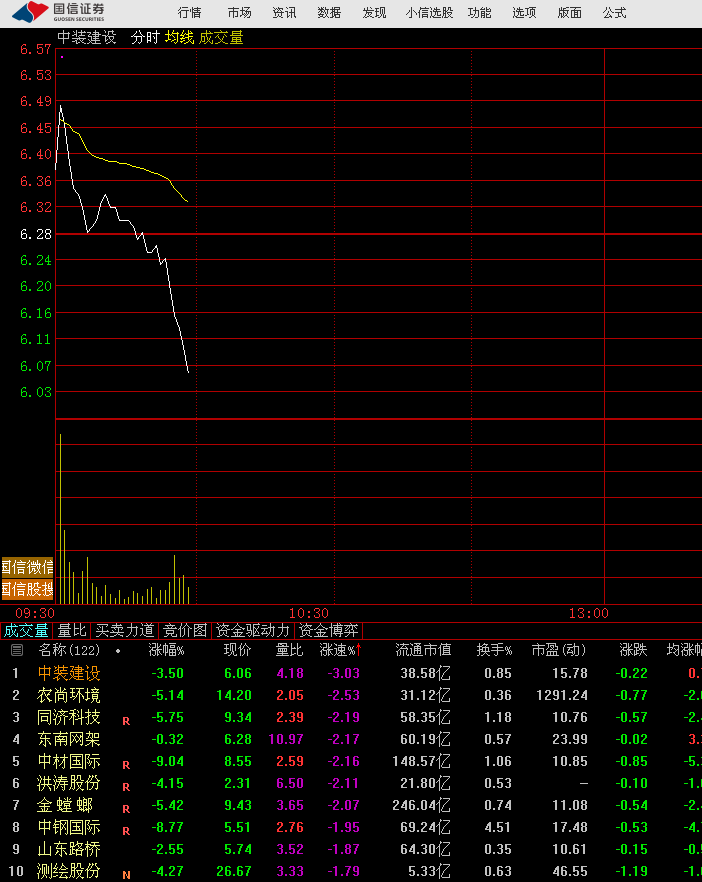
Task: Select the 测绘股份 stock row
Action: [351, 871]
